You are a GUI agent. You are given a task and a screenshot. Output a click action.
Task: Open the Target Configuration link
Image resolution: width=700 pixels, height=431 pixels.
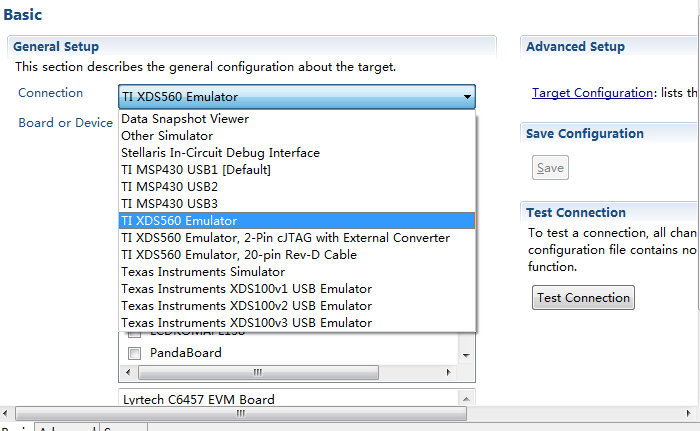592,93
